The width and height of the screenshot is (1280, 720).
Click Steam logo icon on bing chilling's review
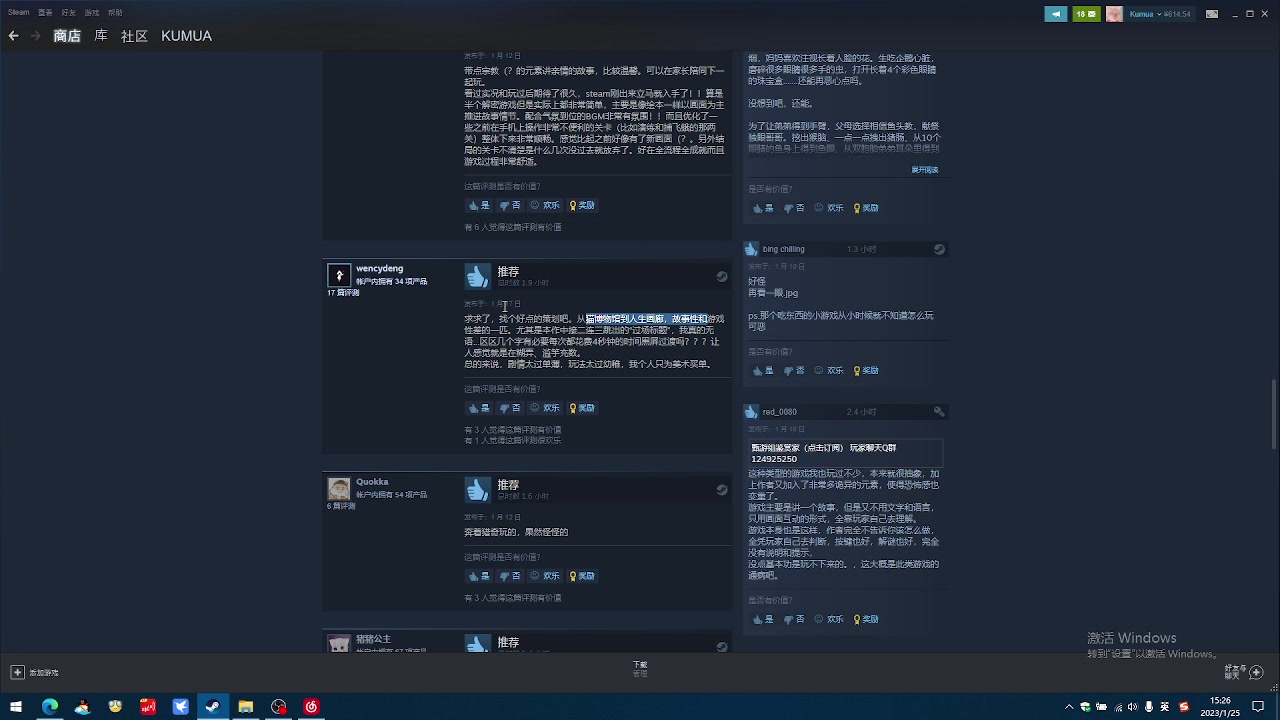(x=939, y=249)
